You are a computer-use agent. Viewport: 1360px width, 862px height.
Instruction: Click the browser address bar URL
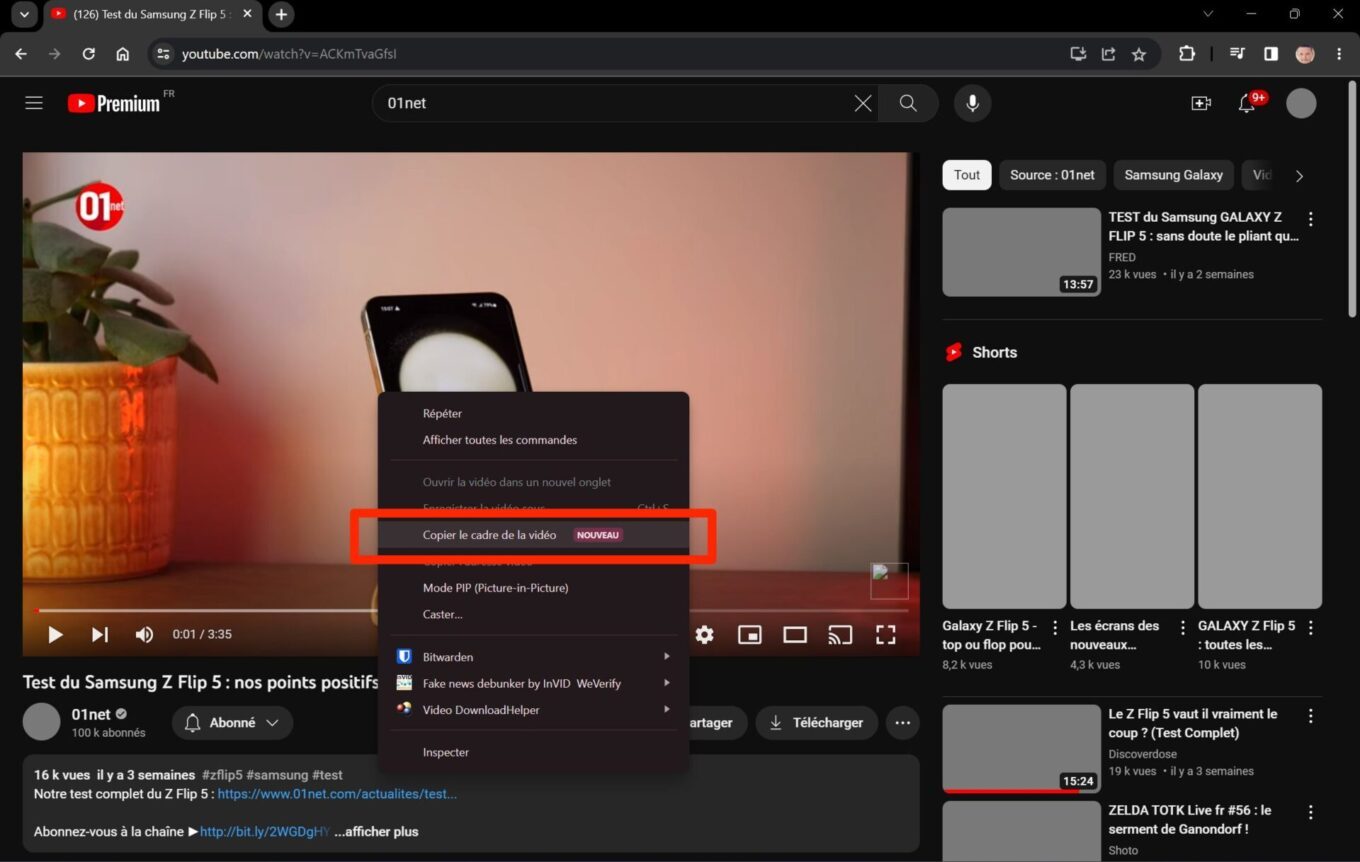(289, 54)
